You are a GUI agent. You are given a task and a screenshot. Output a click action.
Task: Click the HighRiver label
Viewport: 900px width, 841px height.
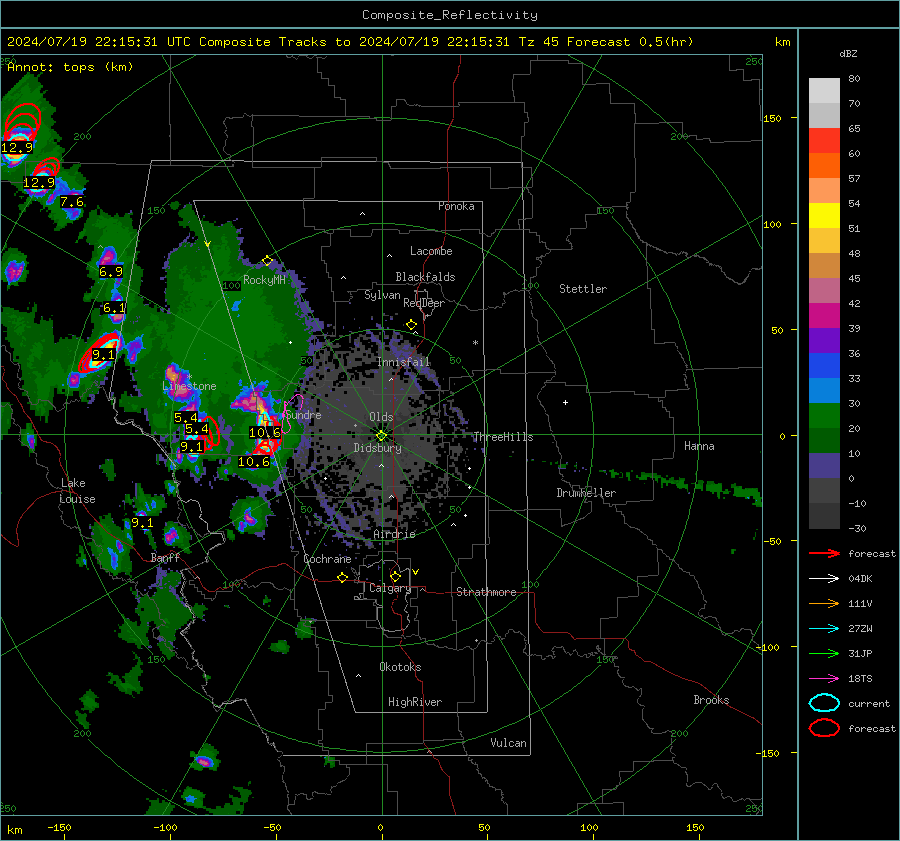[x=415, y=702]
